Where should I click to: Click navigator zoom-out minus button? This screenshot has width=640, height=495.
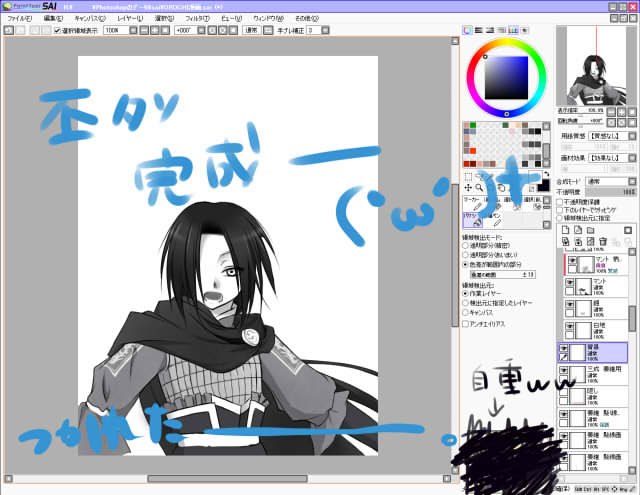611,111
